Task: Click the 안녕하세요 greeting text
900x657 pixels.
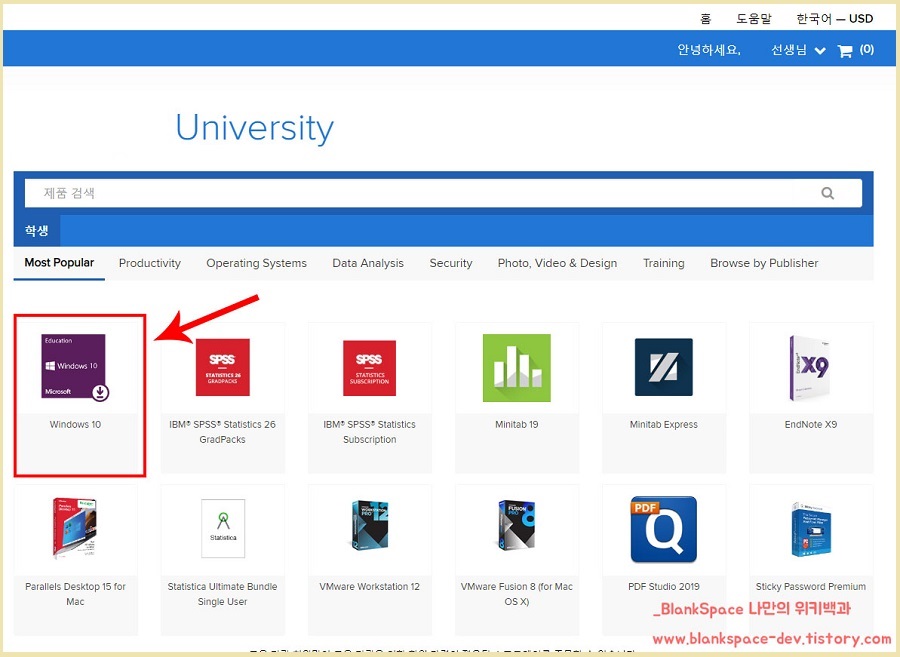Action: click(x=709, y=50)
